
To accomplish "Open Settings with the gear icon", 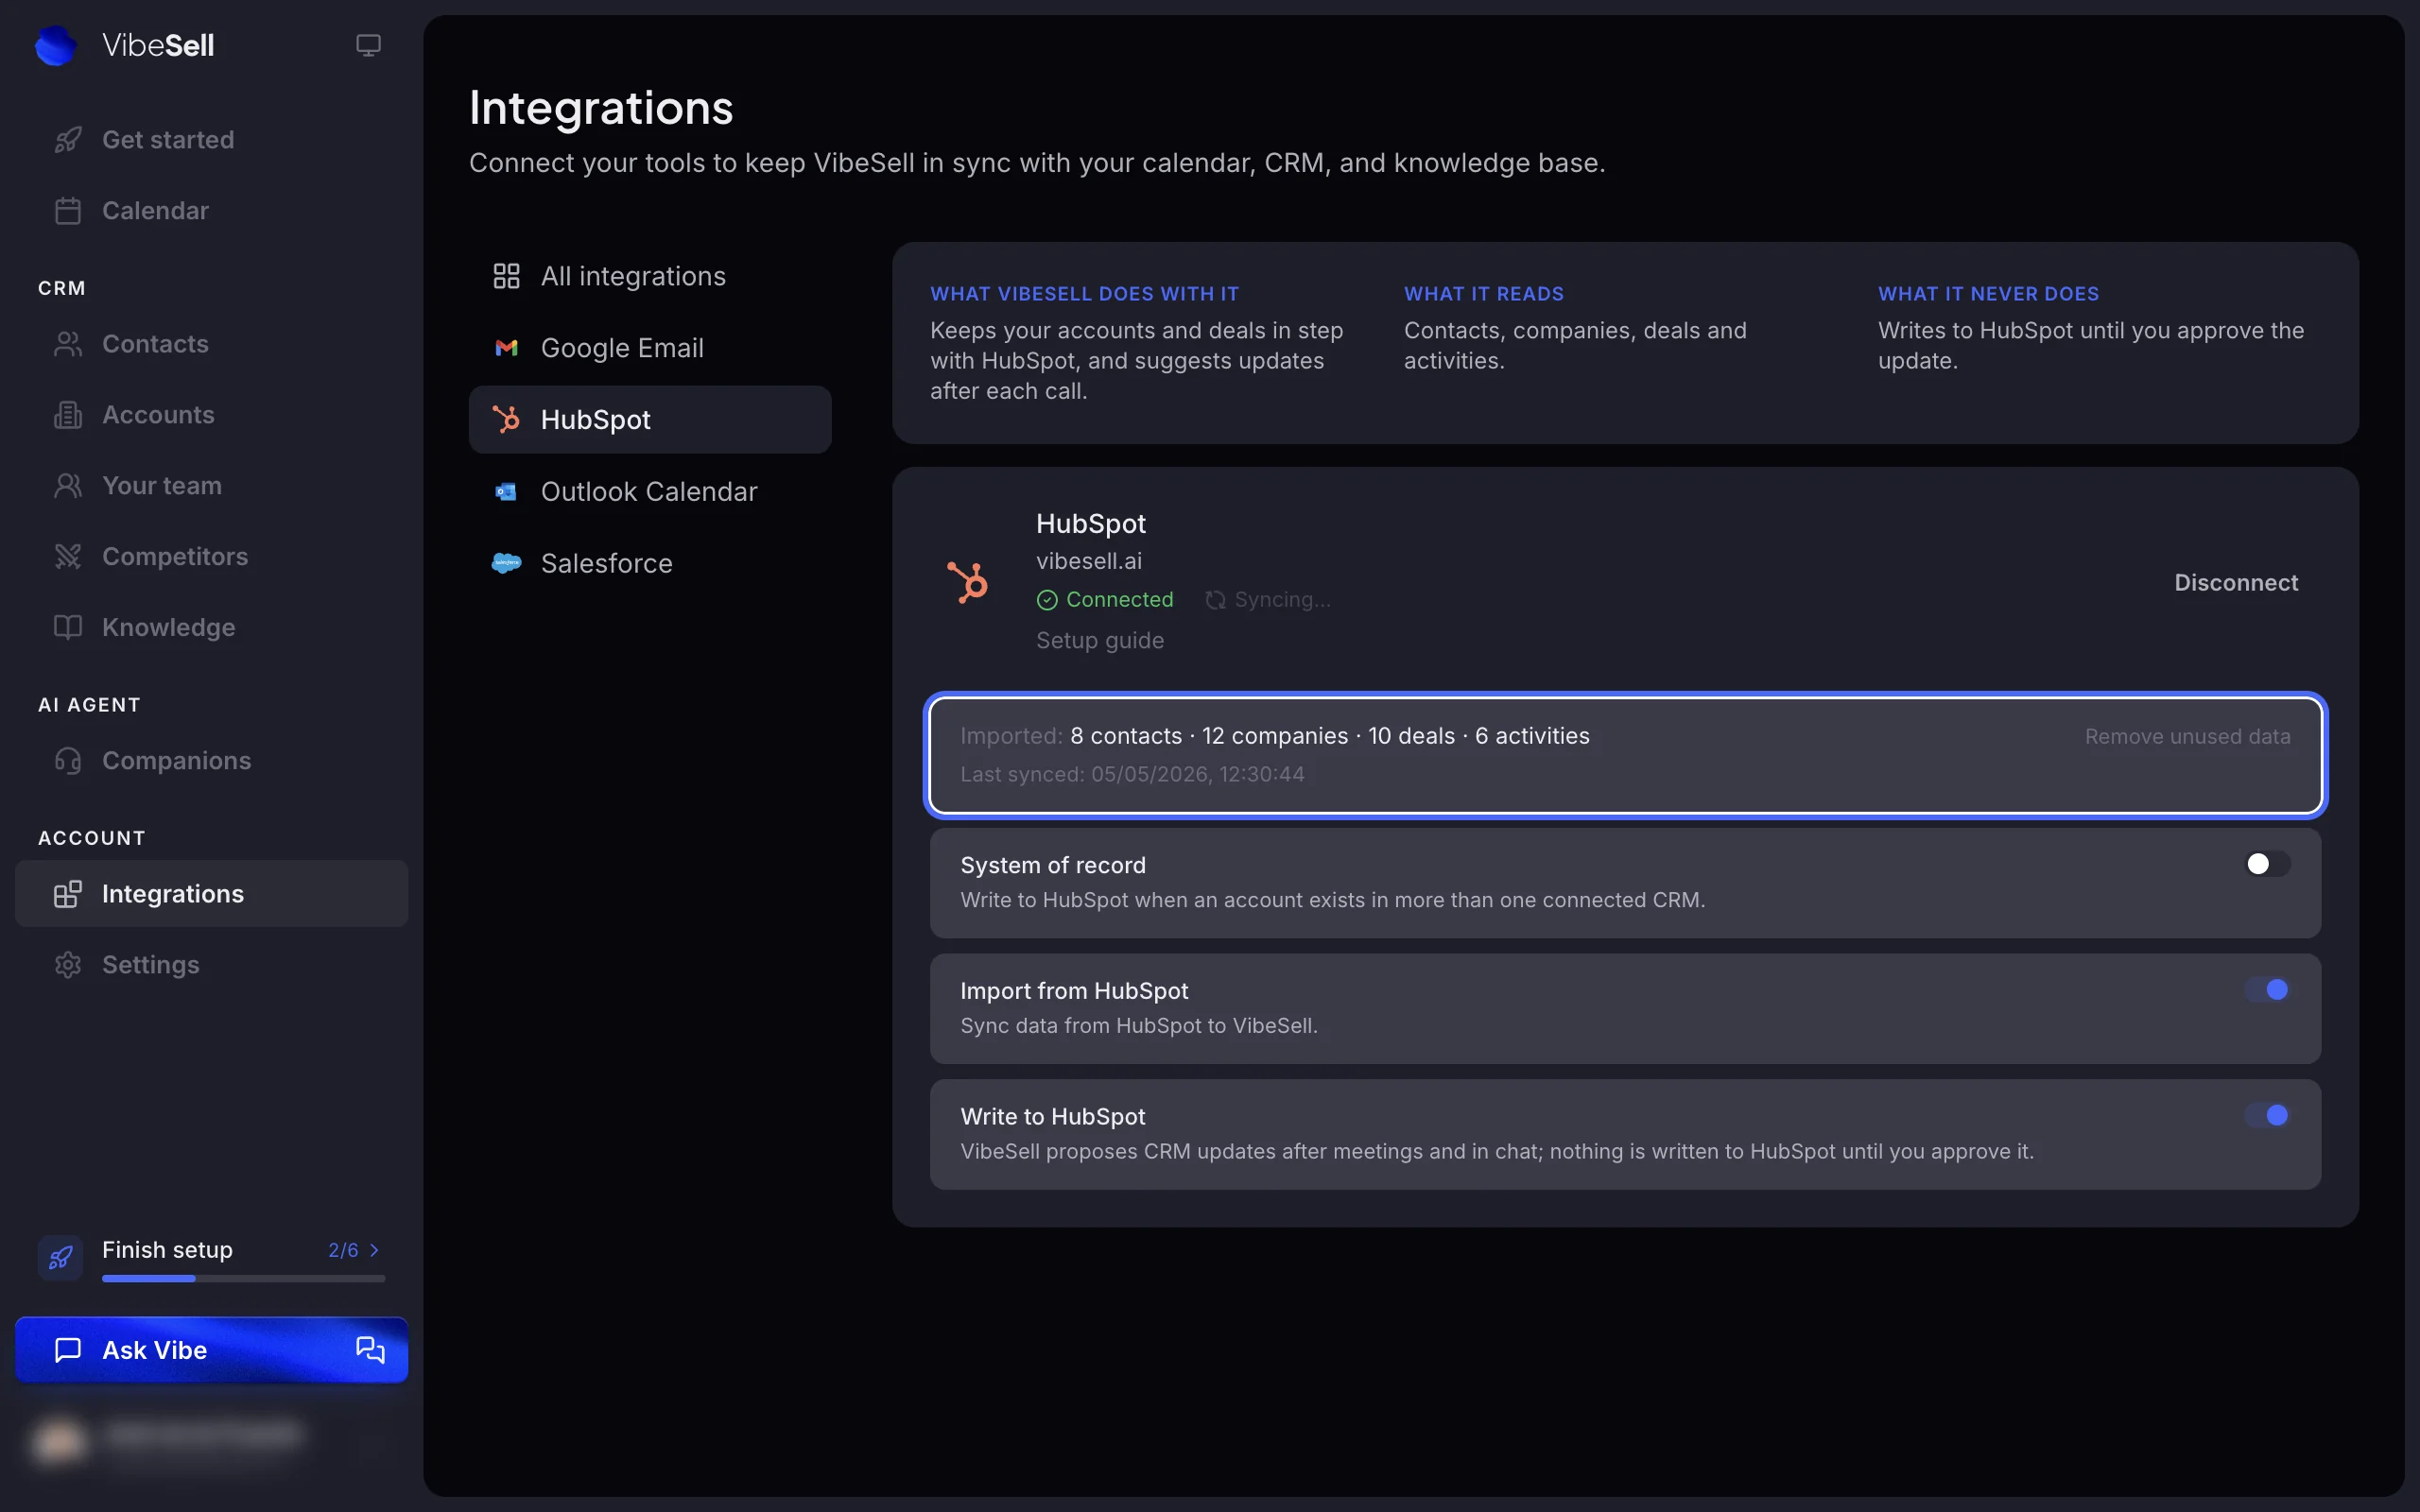I will click(x=211, y=965).
